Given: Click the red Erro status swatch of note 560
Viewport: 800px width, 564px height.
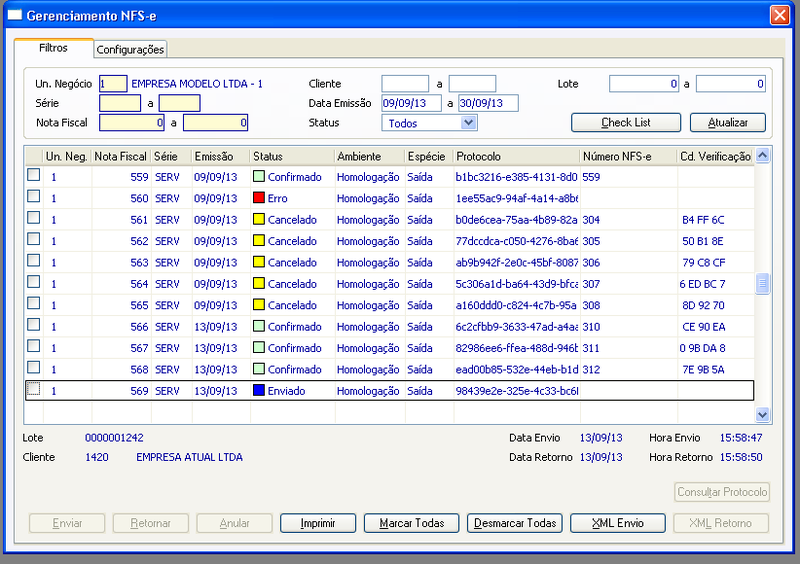Looking at the screenshot, I should point(259,198).
